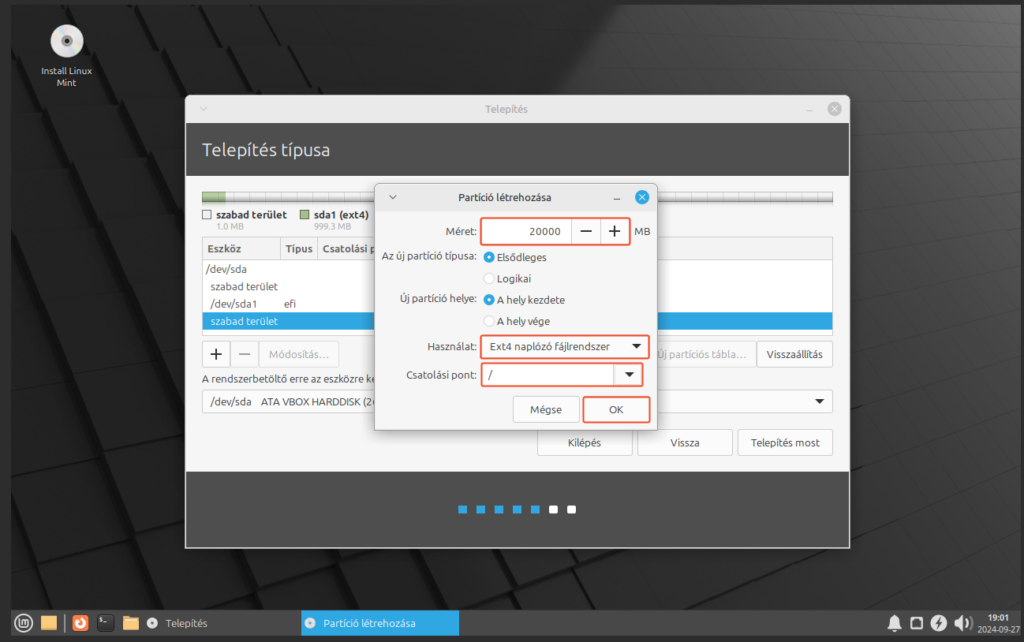Screen dimensions: 1024x642
Task: Increase partition size with the plus stepper
Action: 614,231
